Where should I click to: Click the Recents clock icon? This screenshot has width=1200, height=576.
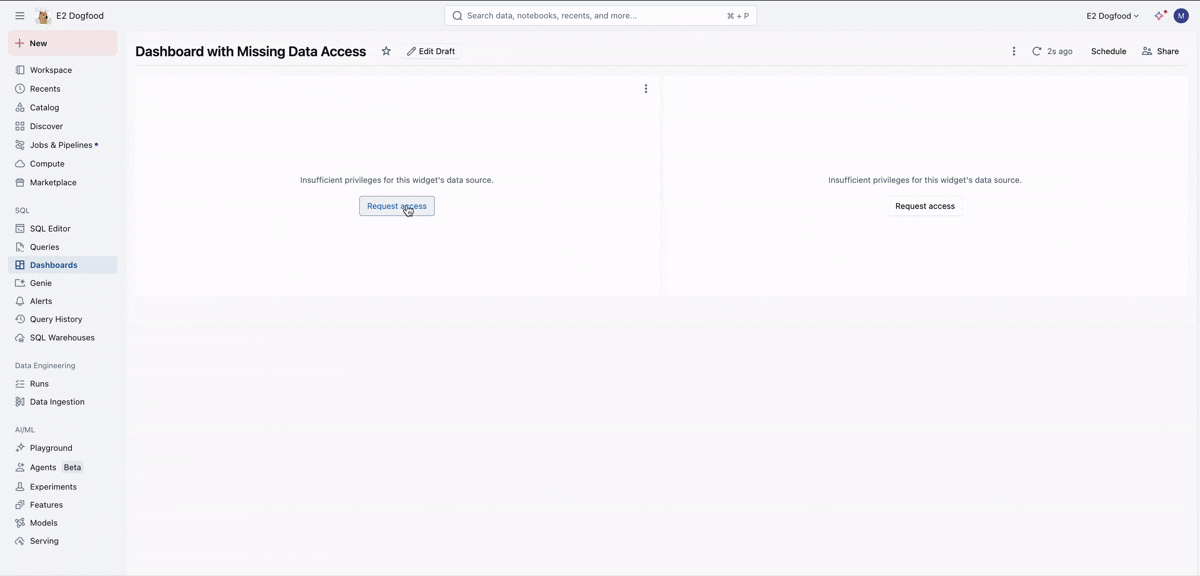20,89
